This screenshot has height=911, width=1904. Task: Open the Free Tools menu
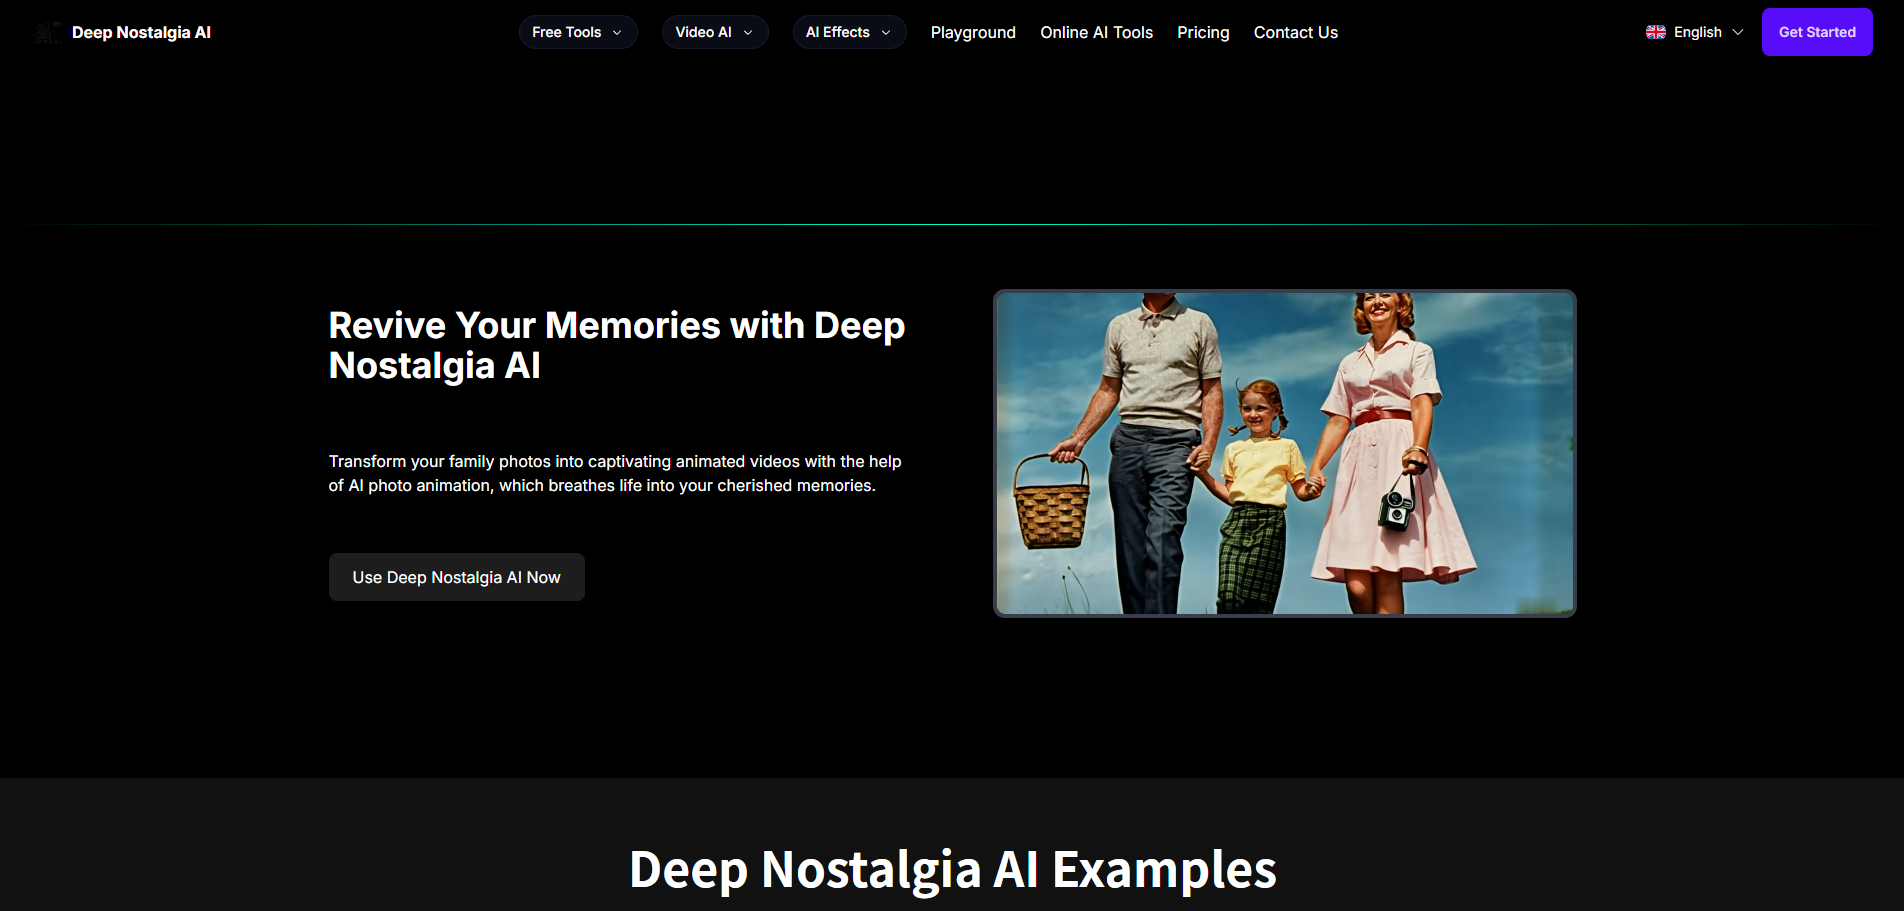tap(566, 32)
